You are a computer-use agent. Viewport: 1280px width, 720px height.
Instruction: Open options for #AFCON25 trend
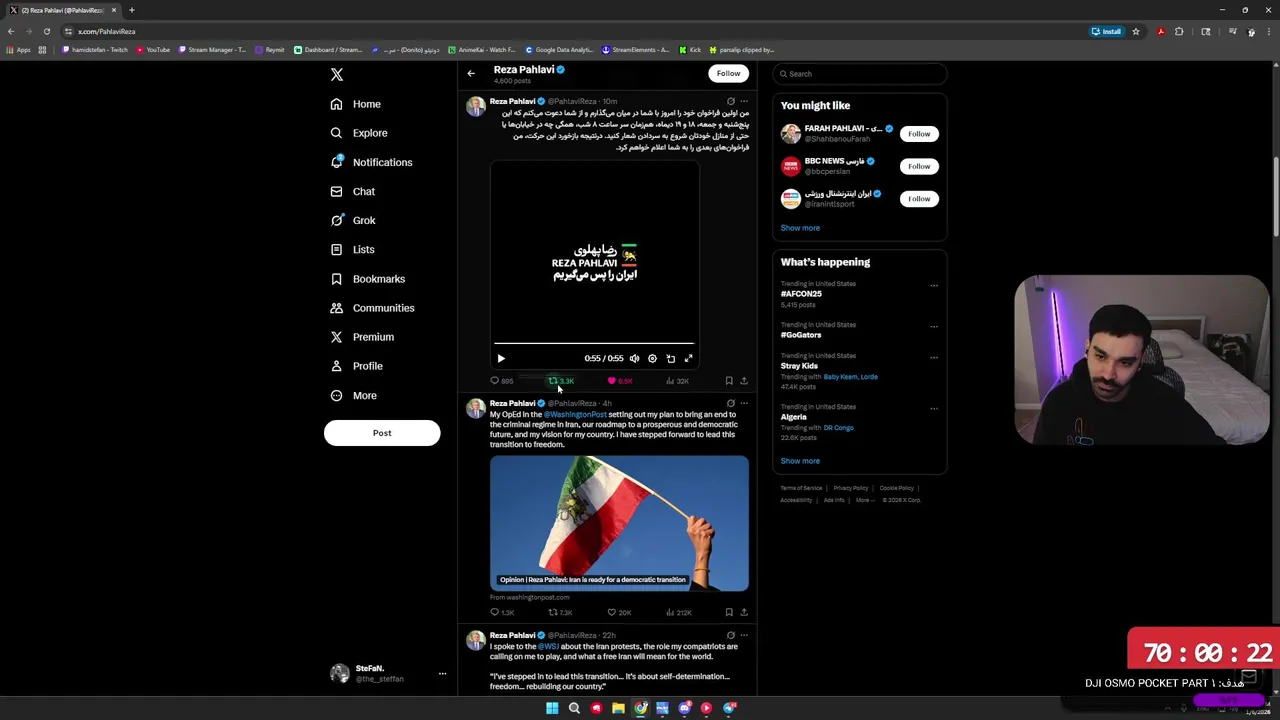tap(934, 286)
